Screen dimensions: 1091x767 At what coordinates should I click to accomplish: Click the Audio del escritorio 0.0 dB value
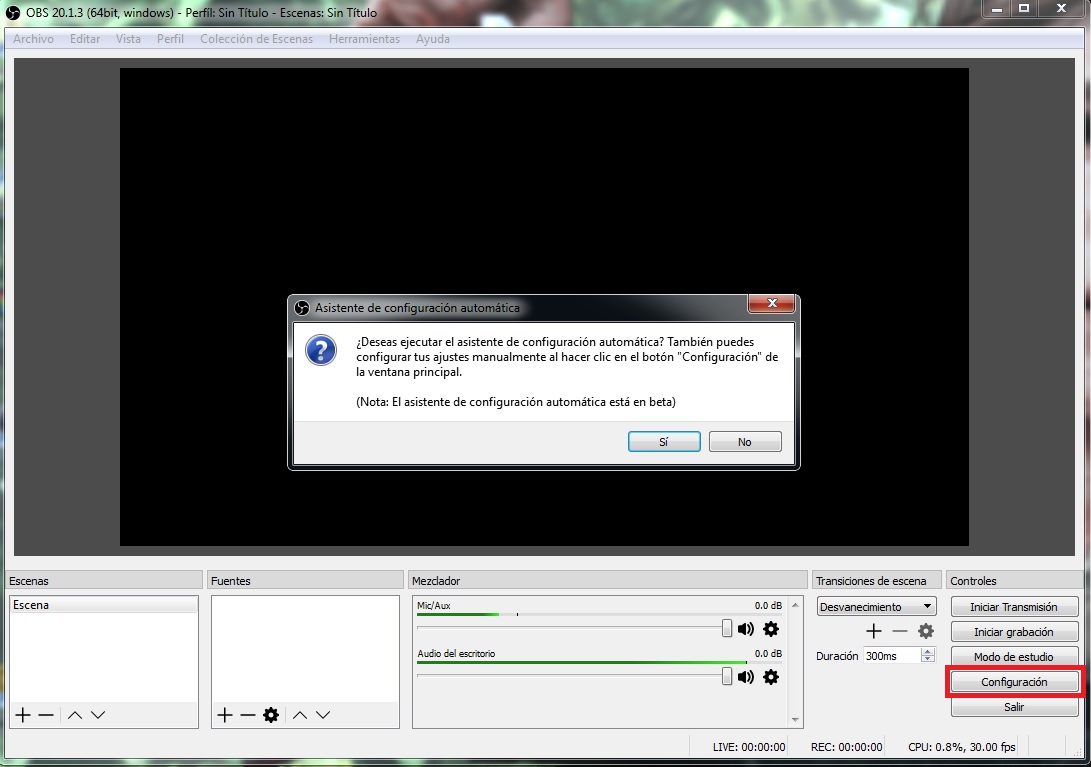768,654
